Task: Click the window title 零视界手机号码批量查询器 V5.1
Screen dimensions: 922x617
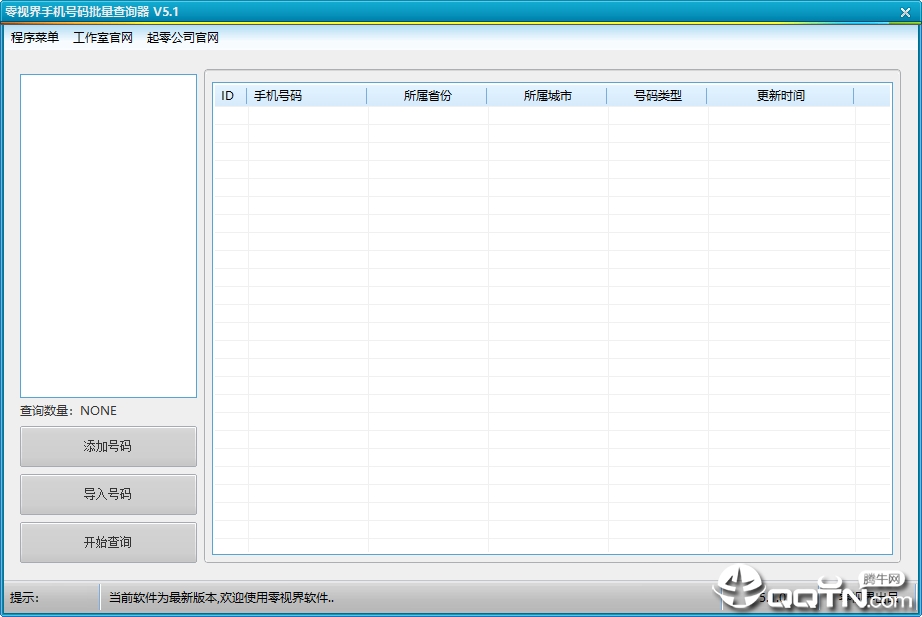Action: pos(92,12)
